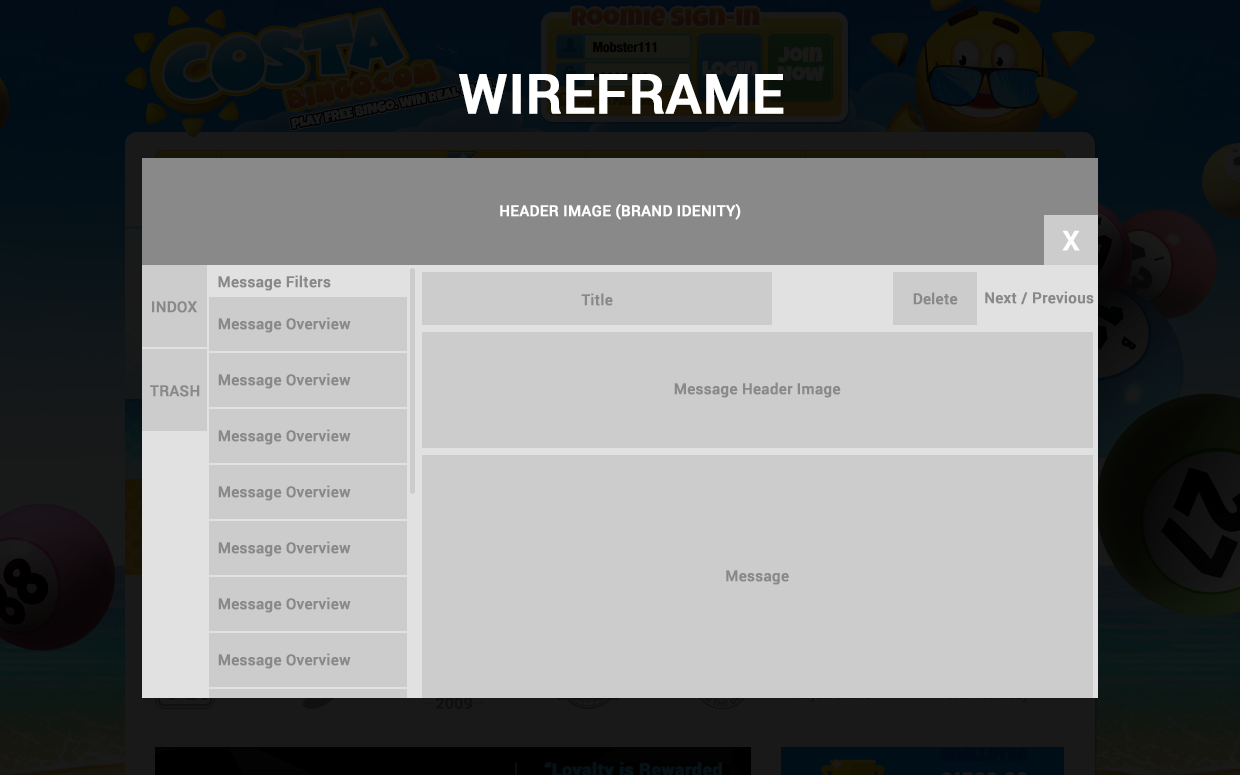Select the first Message Overview item

308,324
